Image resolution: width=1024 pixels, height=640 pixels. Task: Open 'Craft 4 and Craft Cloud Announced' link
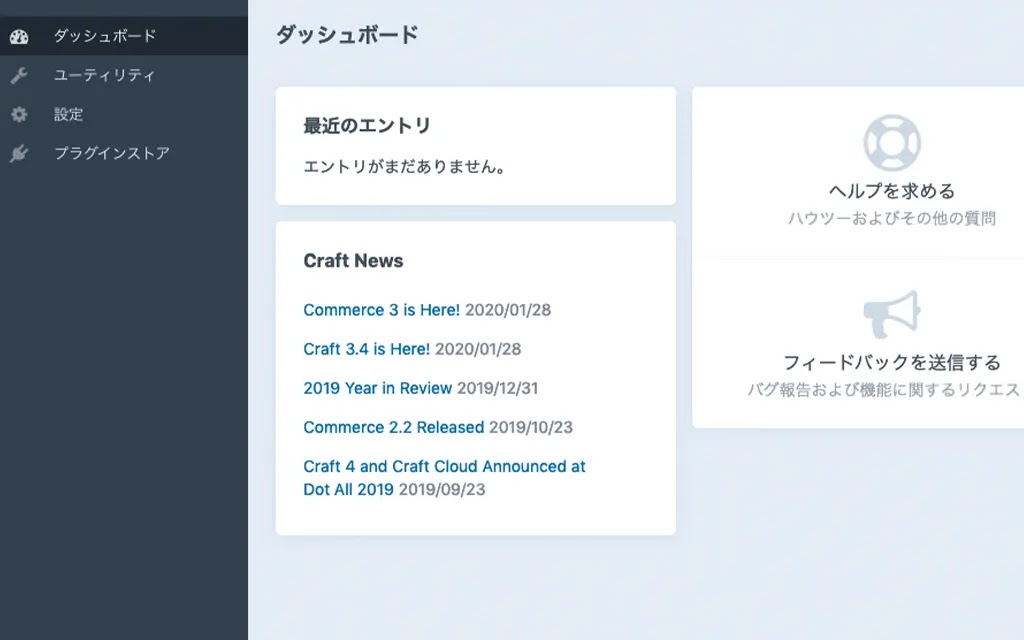click(x=444, y=477)
